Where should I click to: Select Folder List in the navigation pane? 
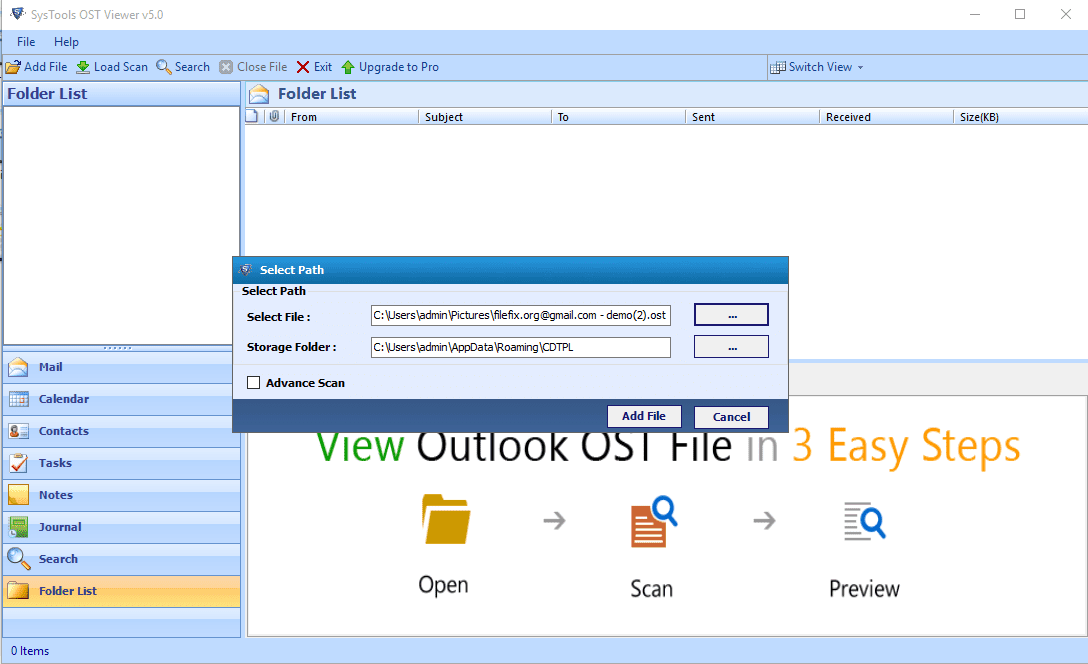tap(121, 591)
